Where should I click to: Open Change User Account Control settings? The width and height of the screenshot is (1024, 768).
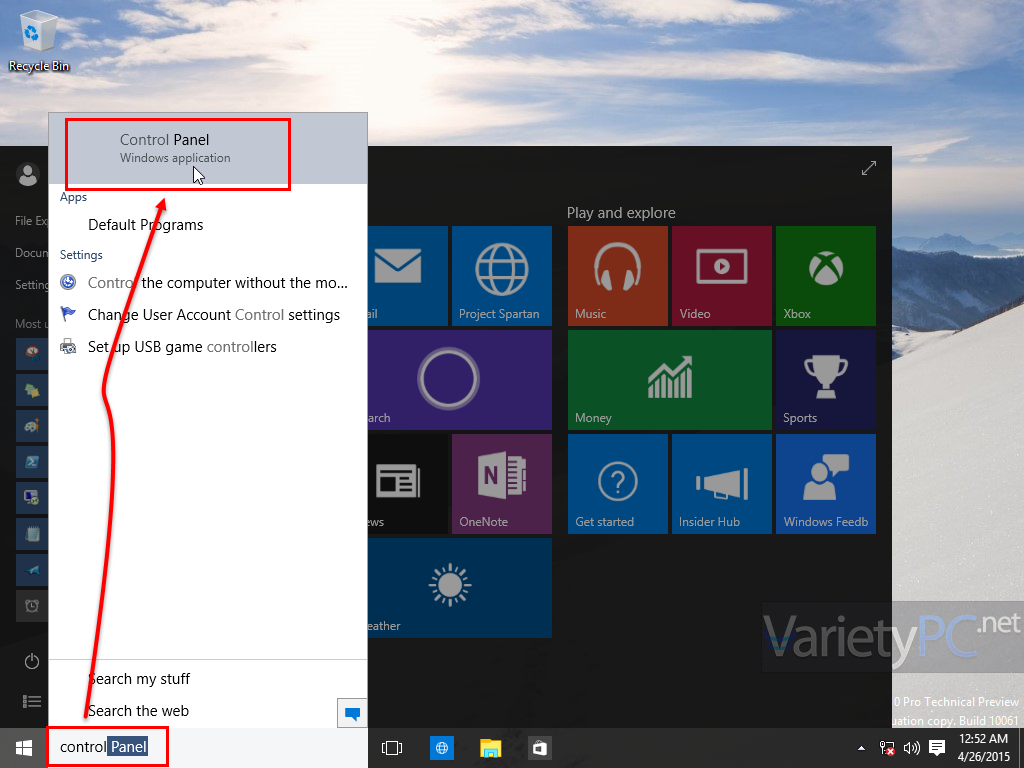point(208,315)
